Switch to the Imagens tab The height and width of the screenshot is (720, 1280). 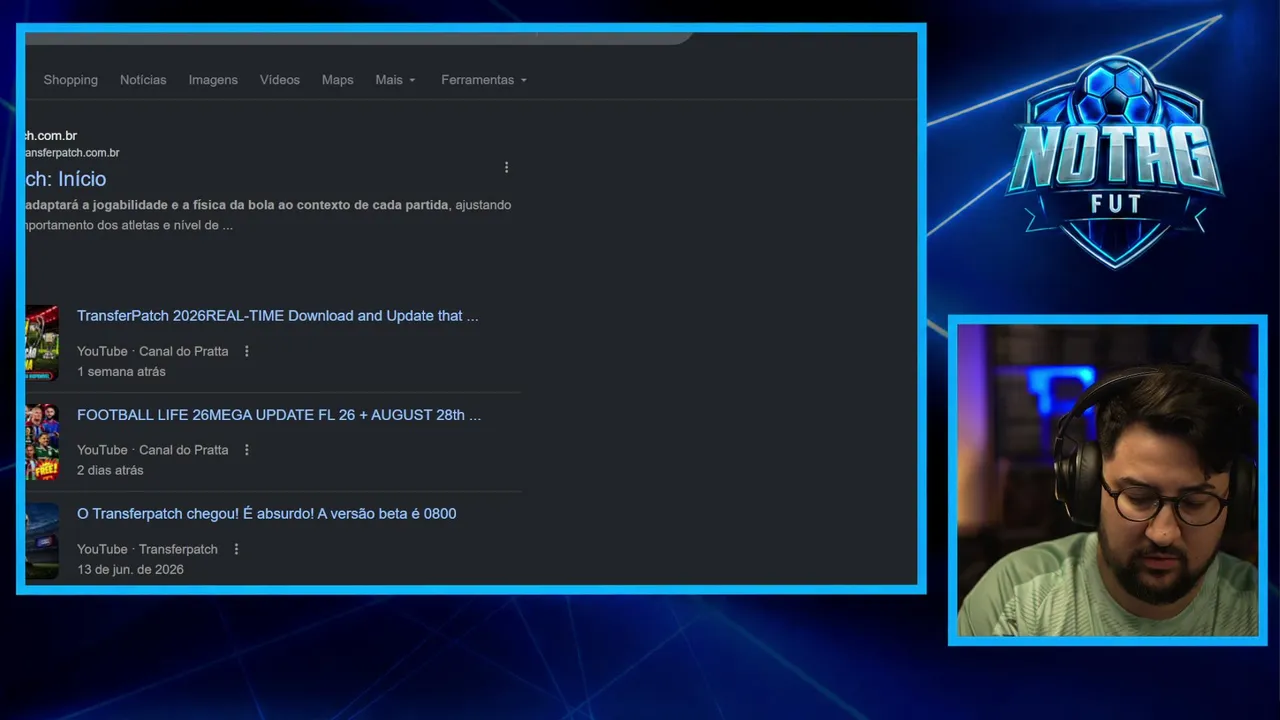point(213,80)
